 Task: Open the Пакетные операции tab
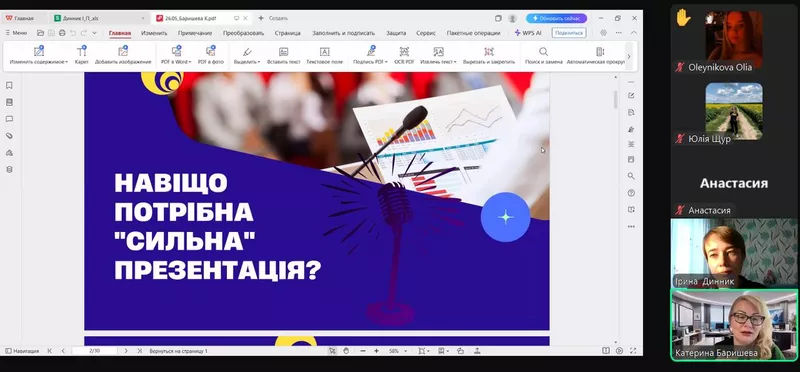click(473, 33)
